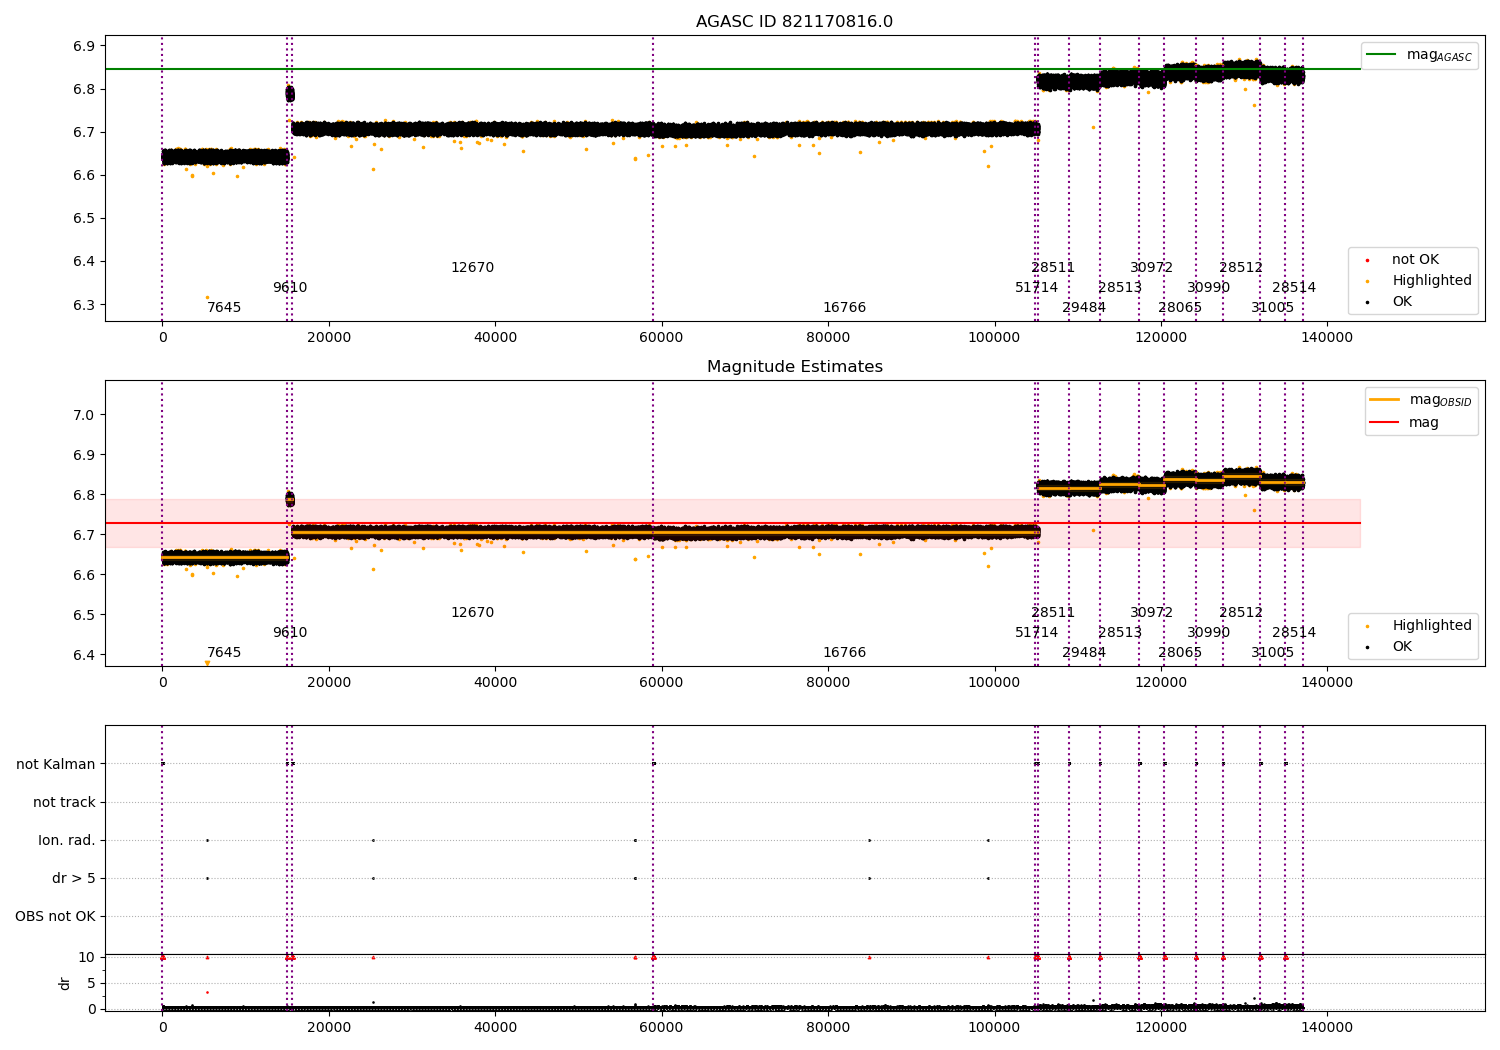Click x-axis tick 100000 under Magnitude Estimates plot

coord(994,682)
